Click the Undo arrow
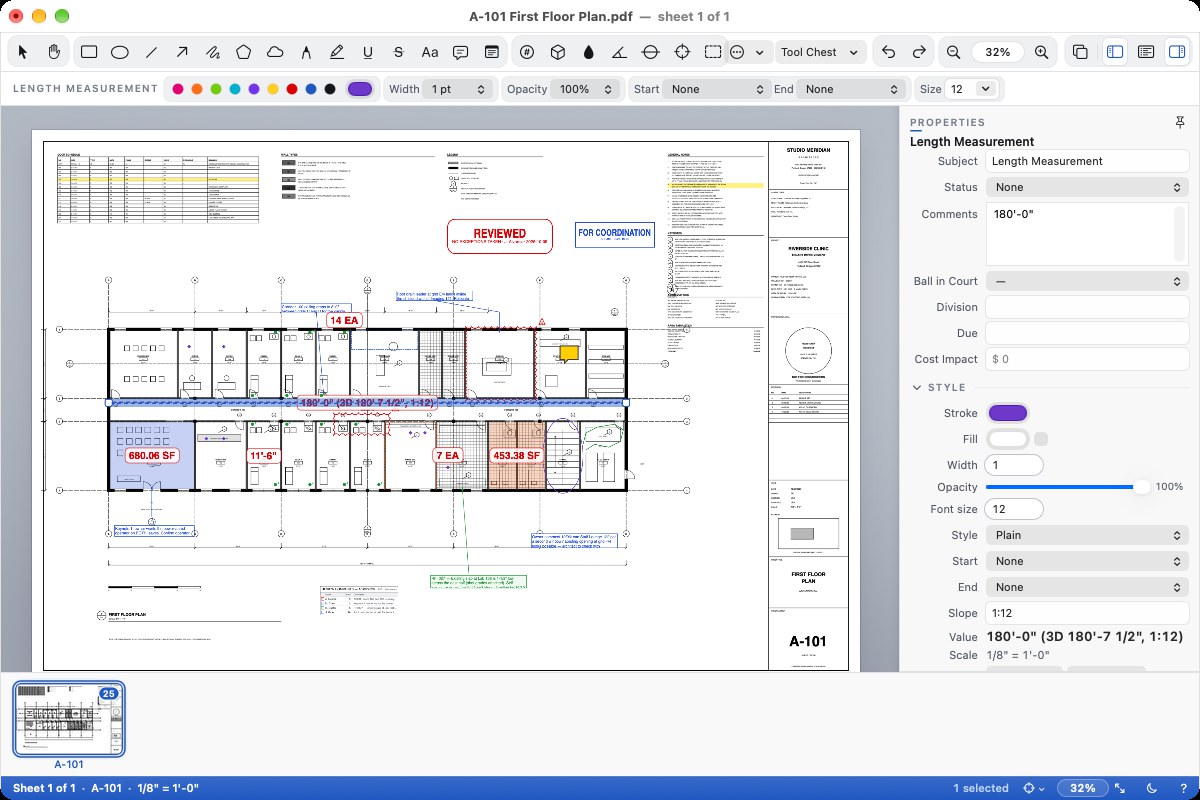 pyautogui.click(x=888, y=52)
